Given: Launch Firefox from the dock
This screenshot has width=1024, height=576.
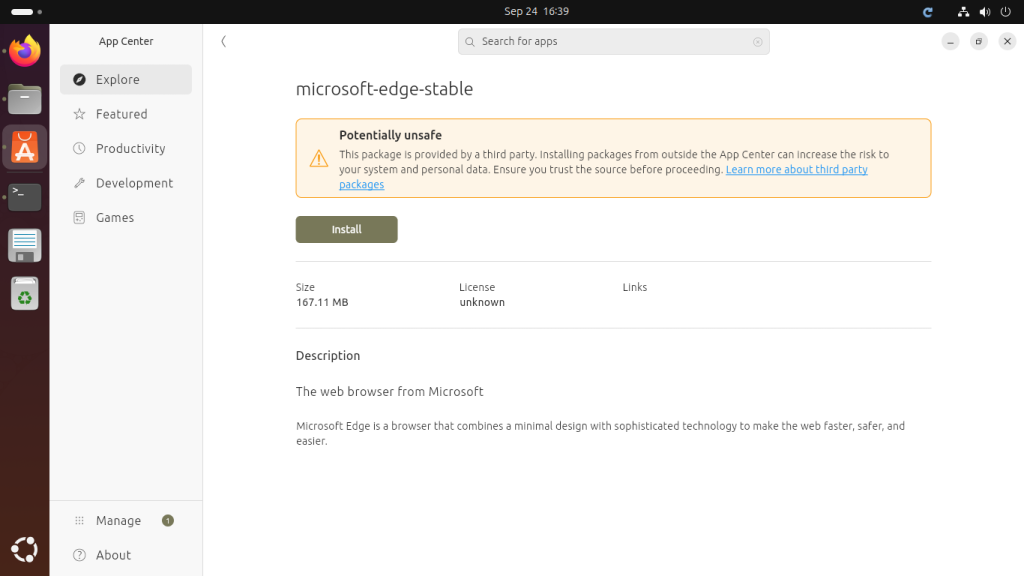Looking at the screenshot, I should click(25, 51).
